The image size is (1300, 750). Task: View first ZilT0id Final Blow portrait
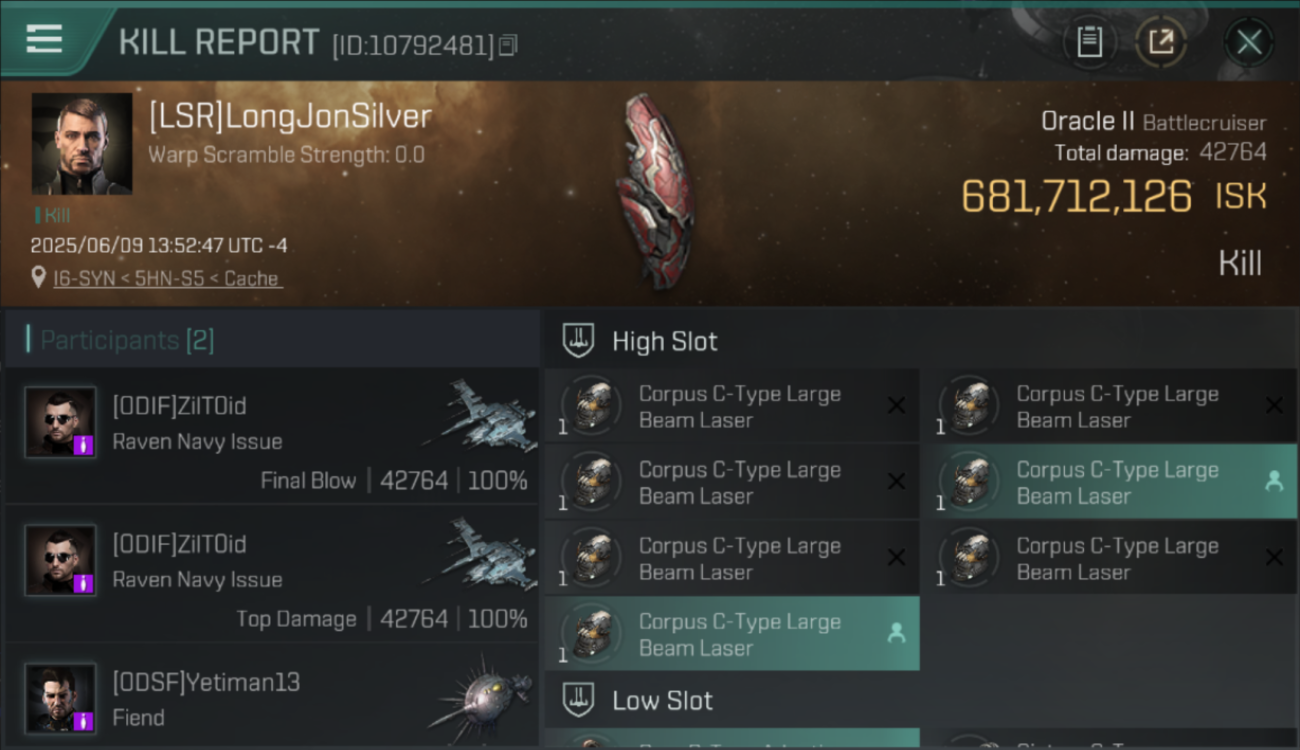(61, 422)
